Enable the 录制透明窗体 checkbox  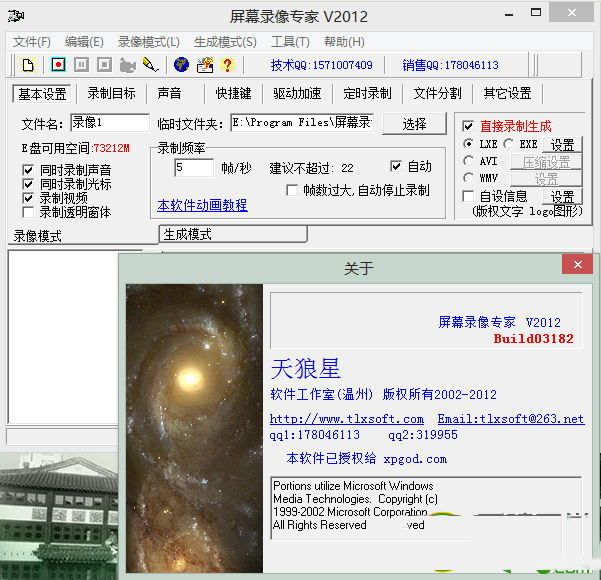pos(28,212)
